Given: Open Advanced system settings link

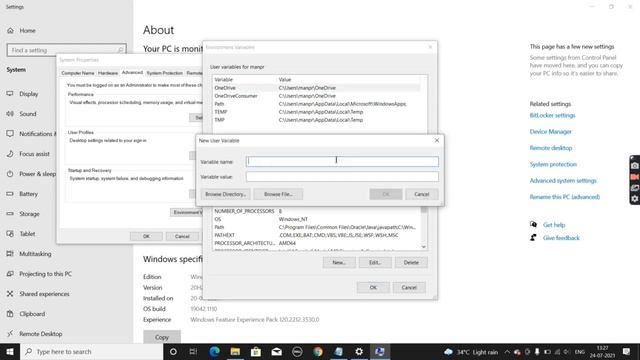Looking at the screenshot, I should click(x=563, y=181).
